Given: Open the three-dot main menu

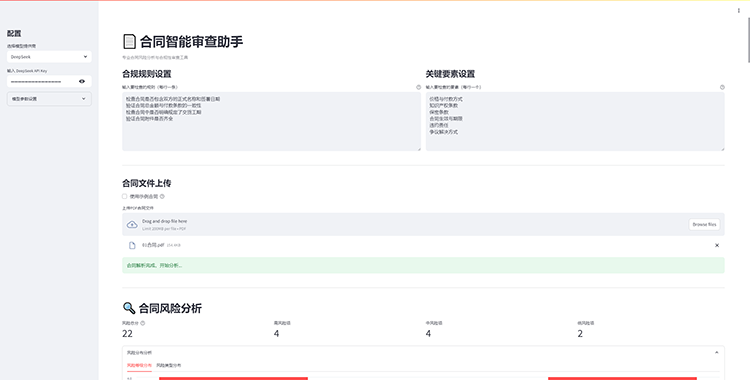Looking at the screenshot, I should pyautogui.click(x=739, y=11).
